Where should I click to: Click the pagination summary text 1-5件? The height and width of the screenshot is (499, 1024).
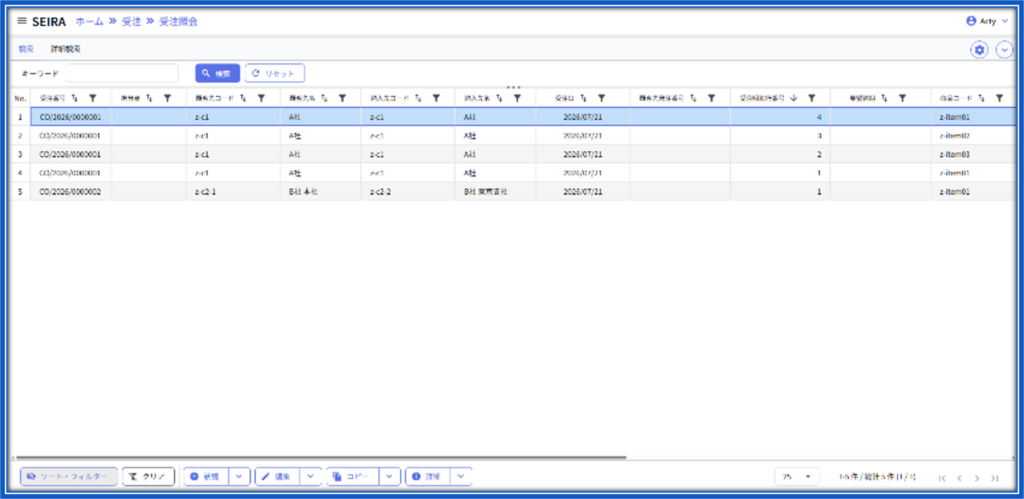[877, 477]
